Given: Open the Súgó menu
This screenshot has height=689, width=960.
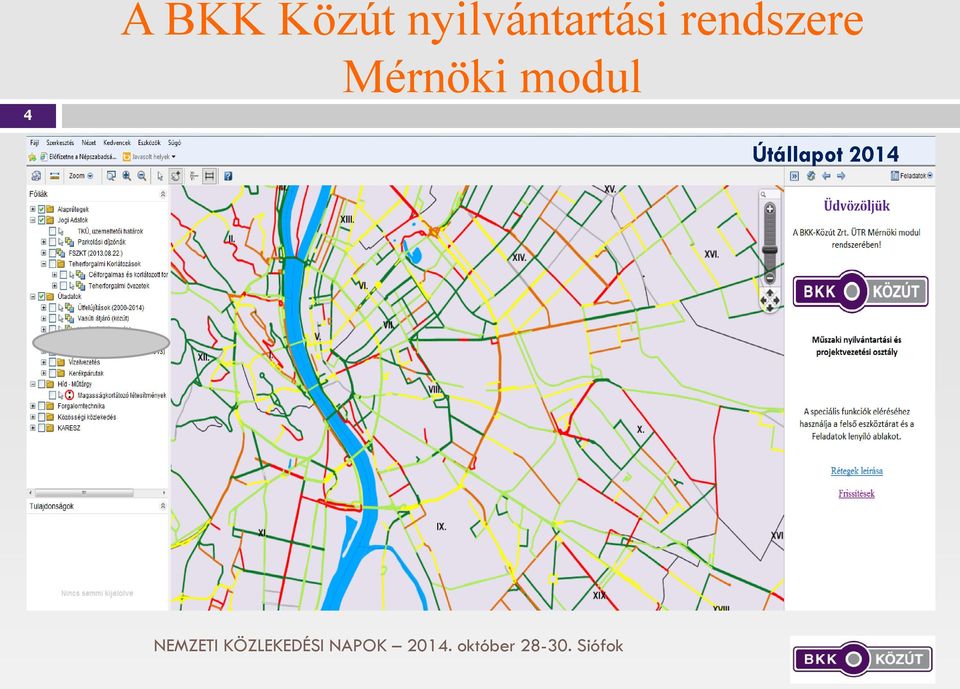Looking at the screenshot, I should point(174,143).
